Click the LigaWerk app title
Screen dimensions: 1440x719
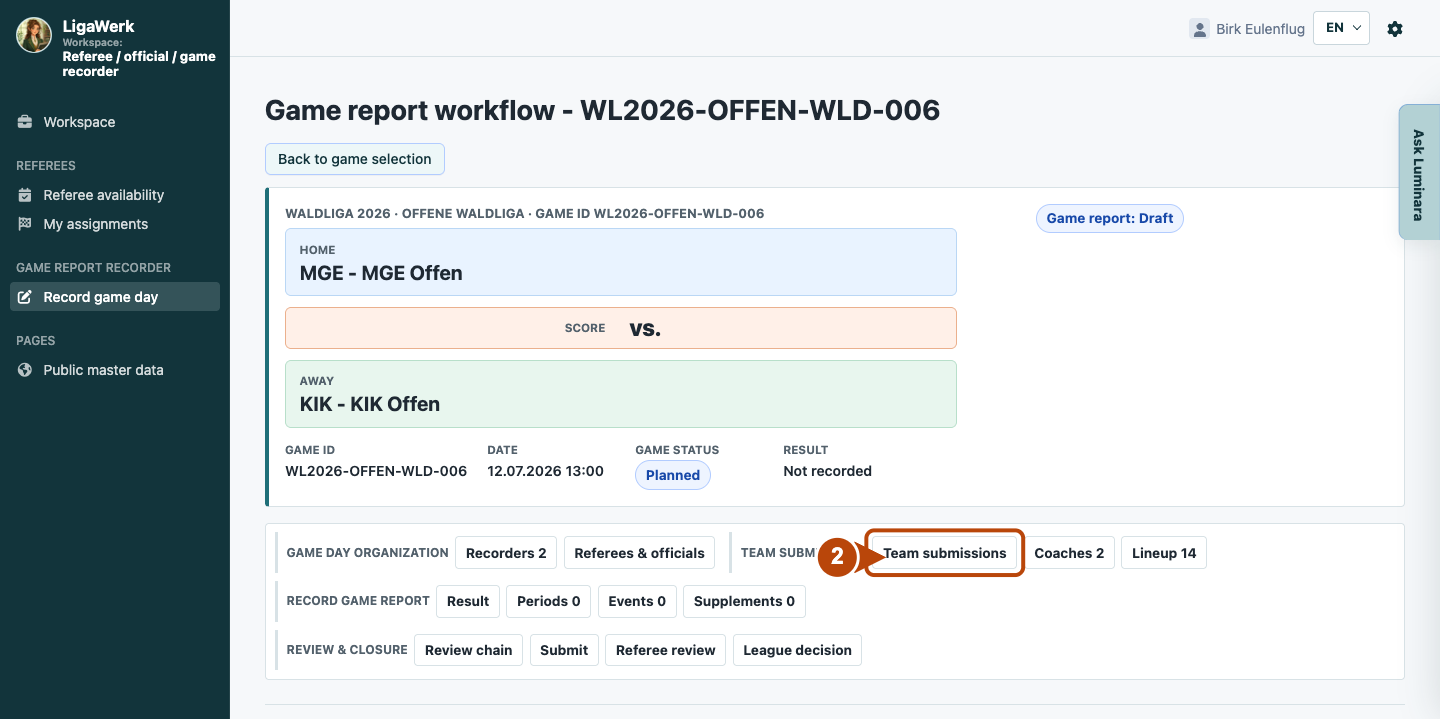pyautogui.click(x=98, y=26)
